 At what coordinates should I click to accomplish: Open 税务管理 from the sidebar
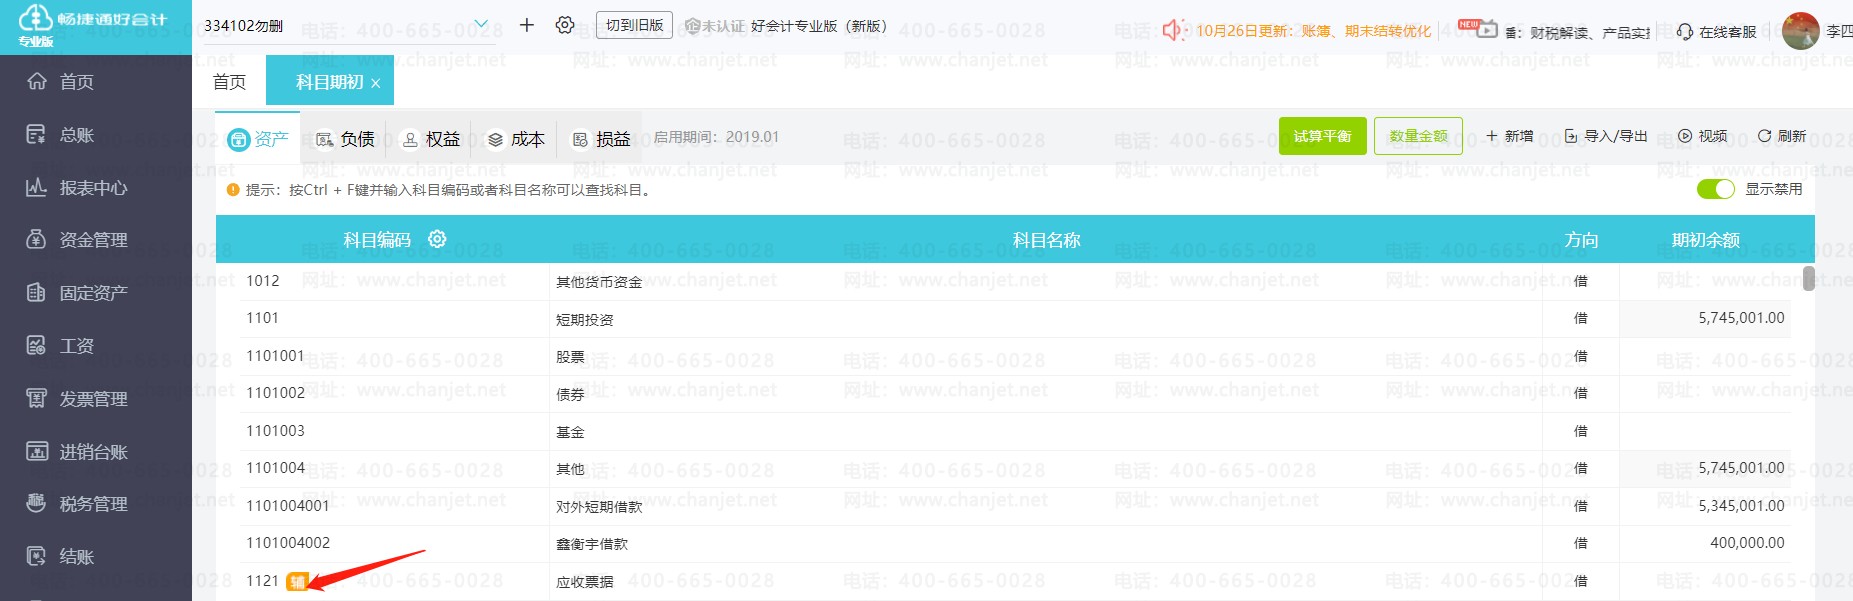tap(92, 504)
